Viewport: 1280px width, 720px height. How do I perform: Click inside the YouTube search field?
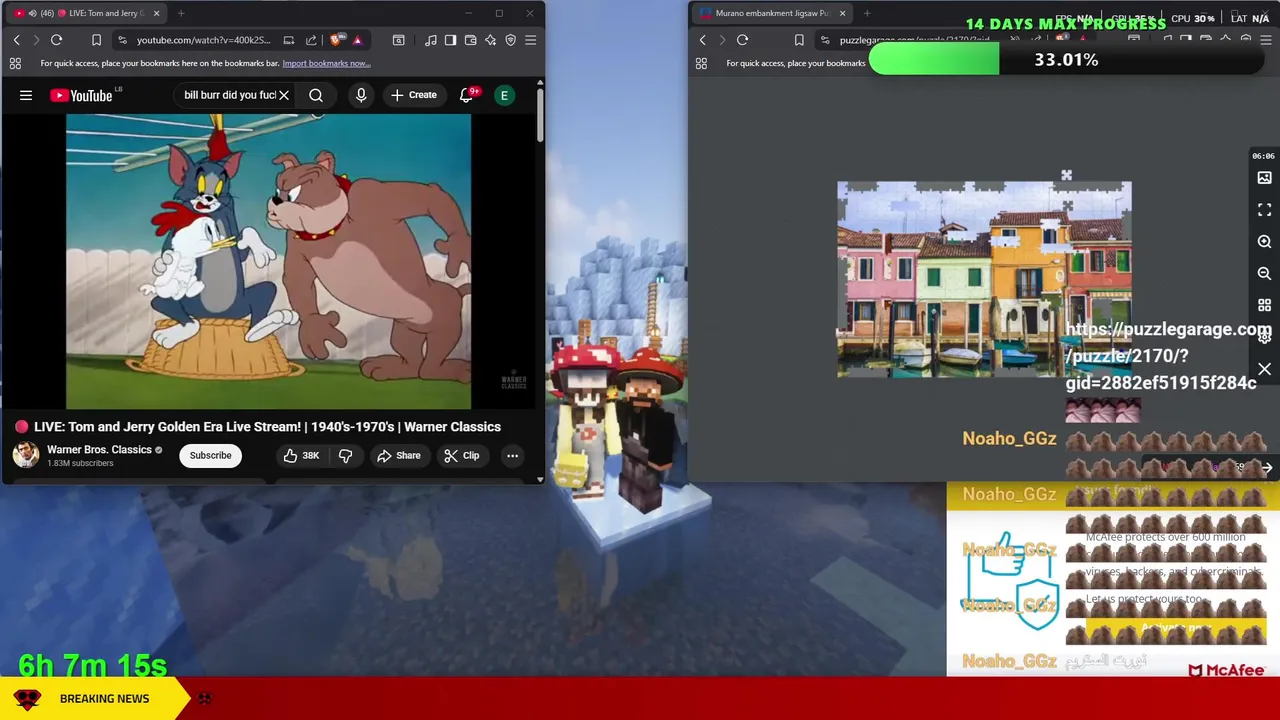point(229,95)
